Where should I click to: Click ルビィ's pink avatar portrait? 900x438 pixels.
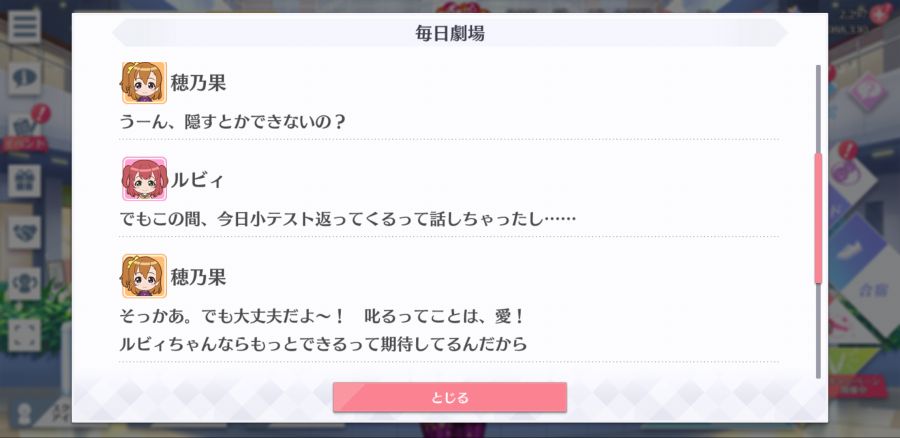pos(144,179)
